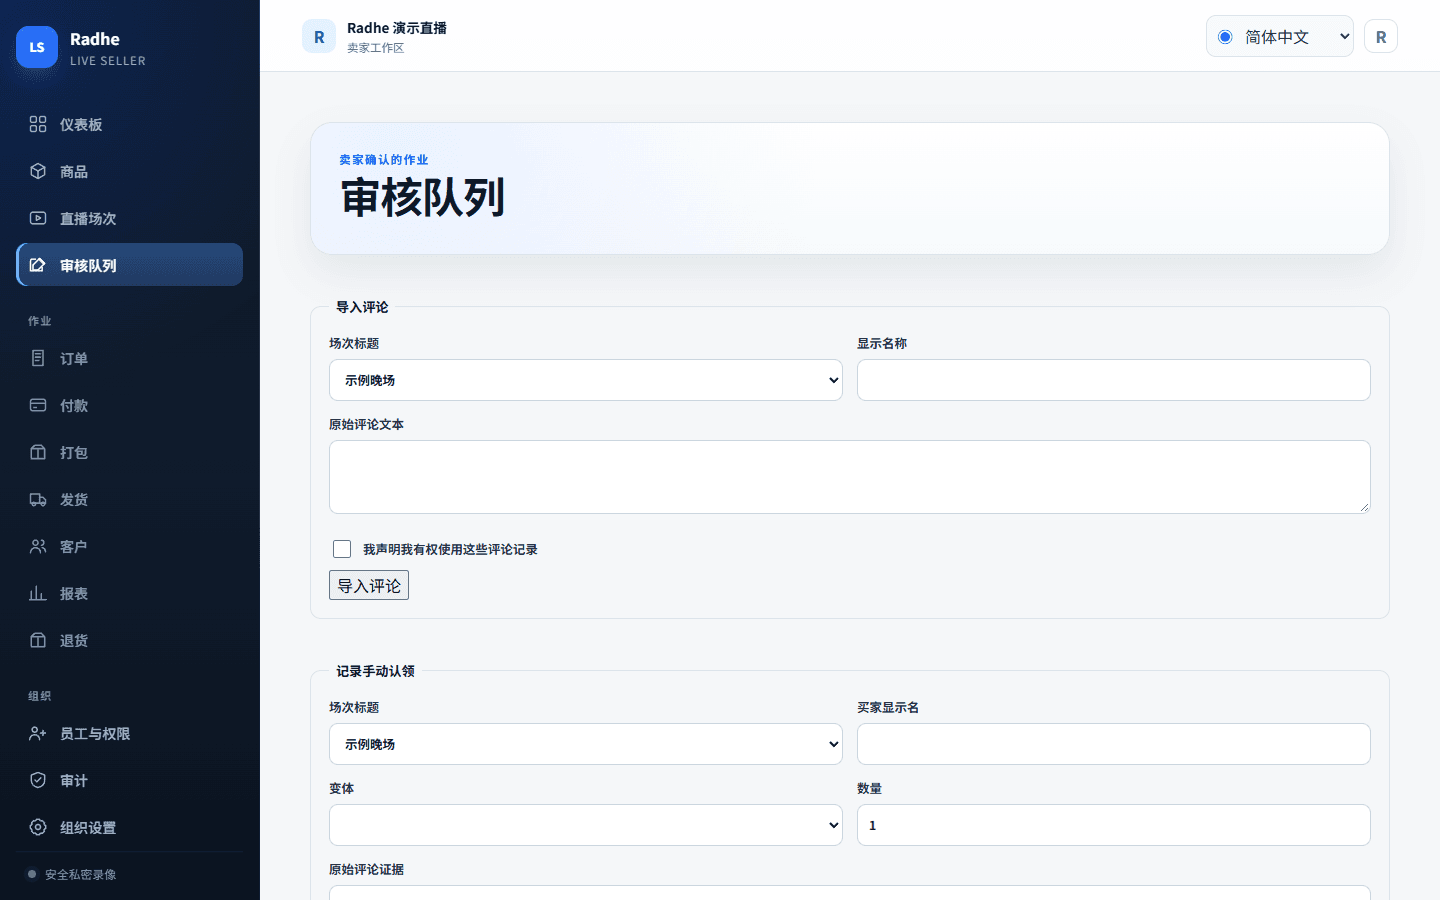Click the 卖家确认的作业 subtitle
1440x900 pixels.
tap(383, 160)
